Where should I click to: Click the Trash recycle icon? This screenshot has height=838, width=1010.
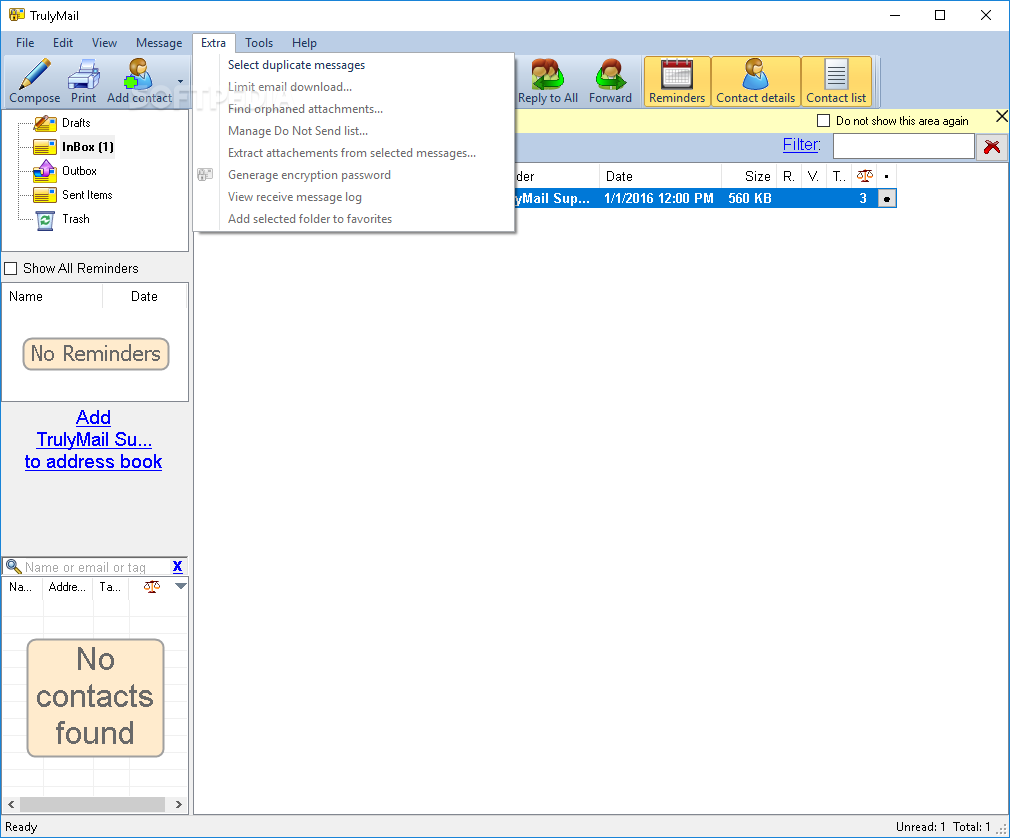45,220
